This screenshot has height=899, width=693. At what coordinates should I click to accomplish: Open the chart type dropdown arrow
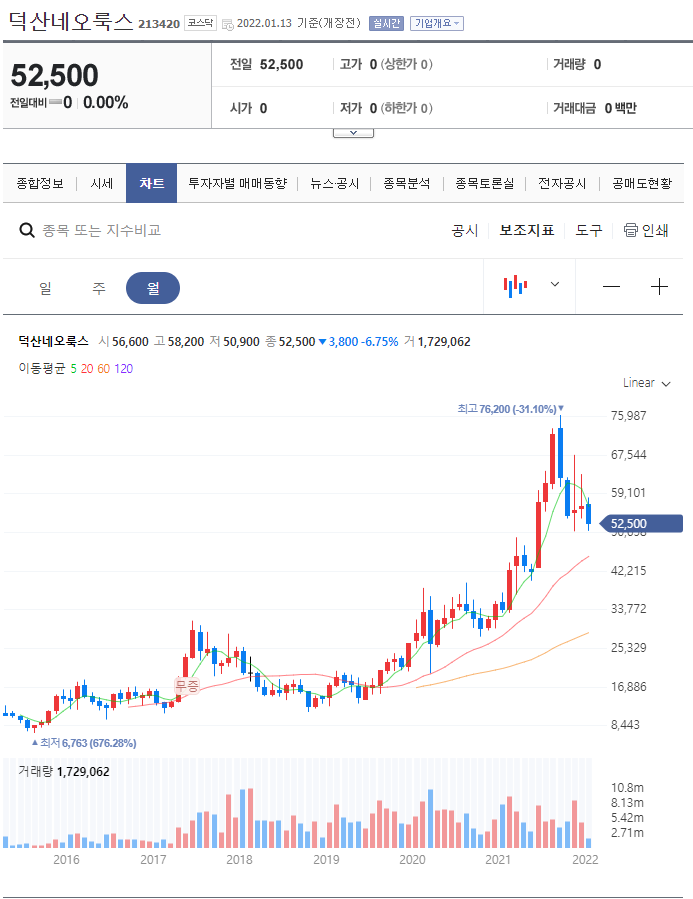coord(555,284)
